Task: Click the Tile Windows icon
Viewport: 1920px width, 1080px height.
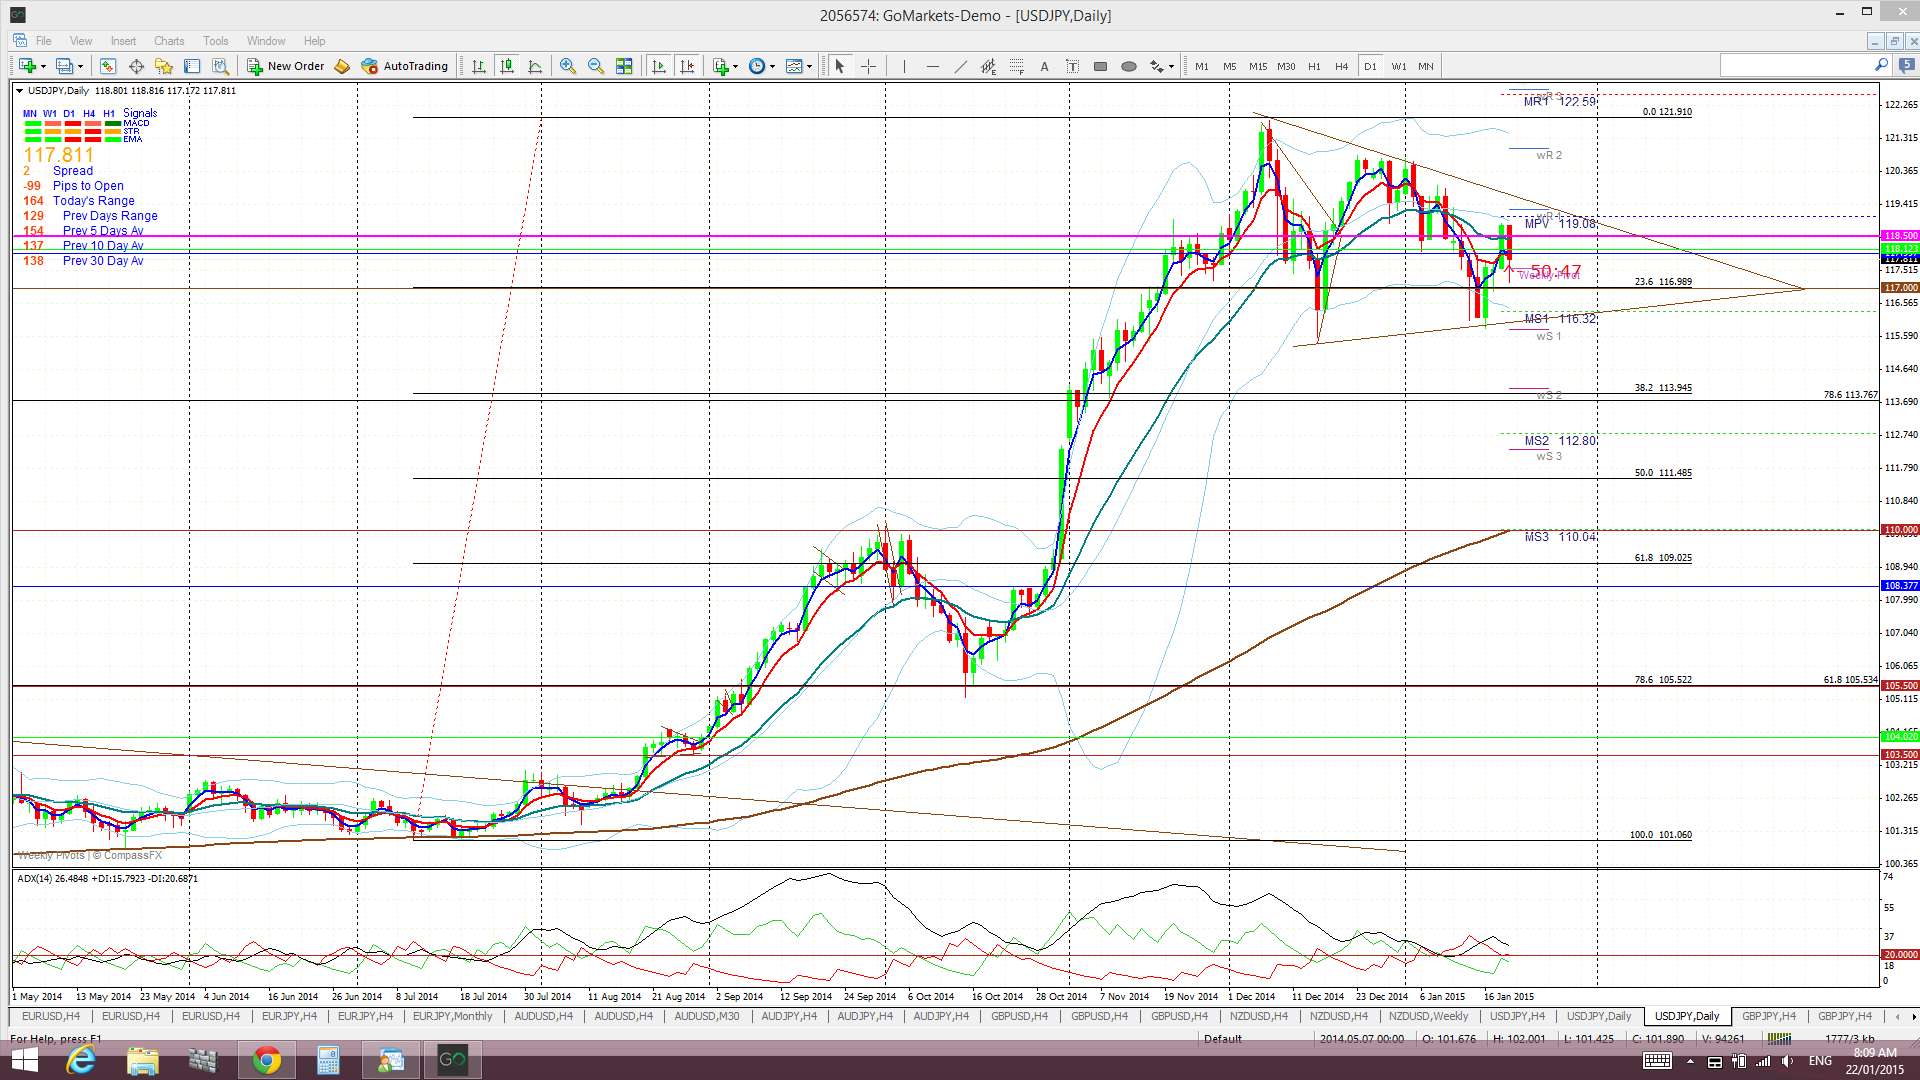Action: (x=624, y=66)
